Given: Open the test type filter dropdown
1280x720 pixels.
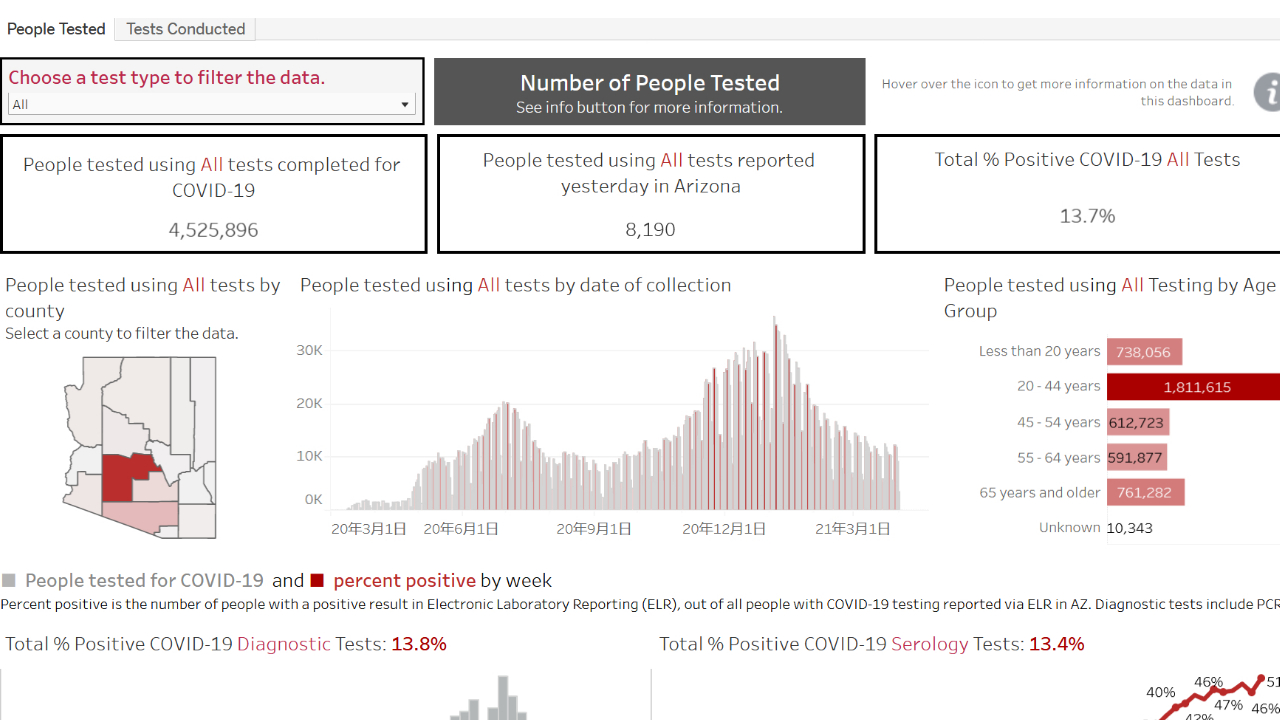Looking at the screenshot, I should (212, 104).
